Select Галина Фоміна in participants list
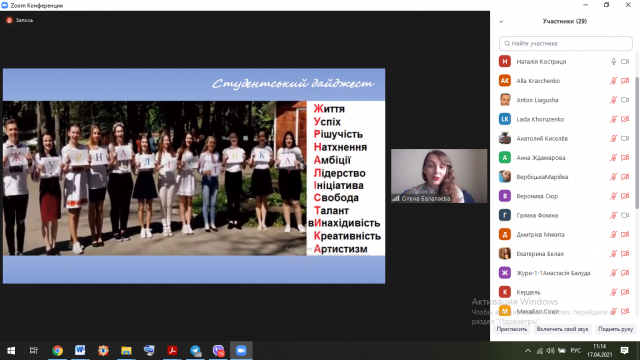The width and height of the screenshot is (640, 360). [565, 215]
